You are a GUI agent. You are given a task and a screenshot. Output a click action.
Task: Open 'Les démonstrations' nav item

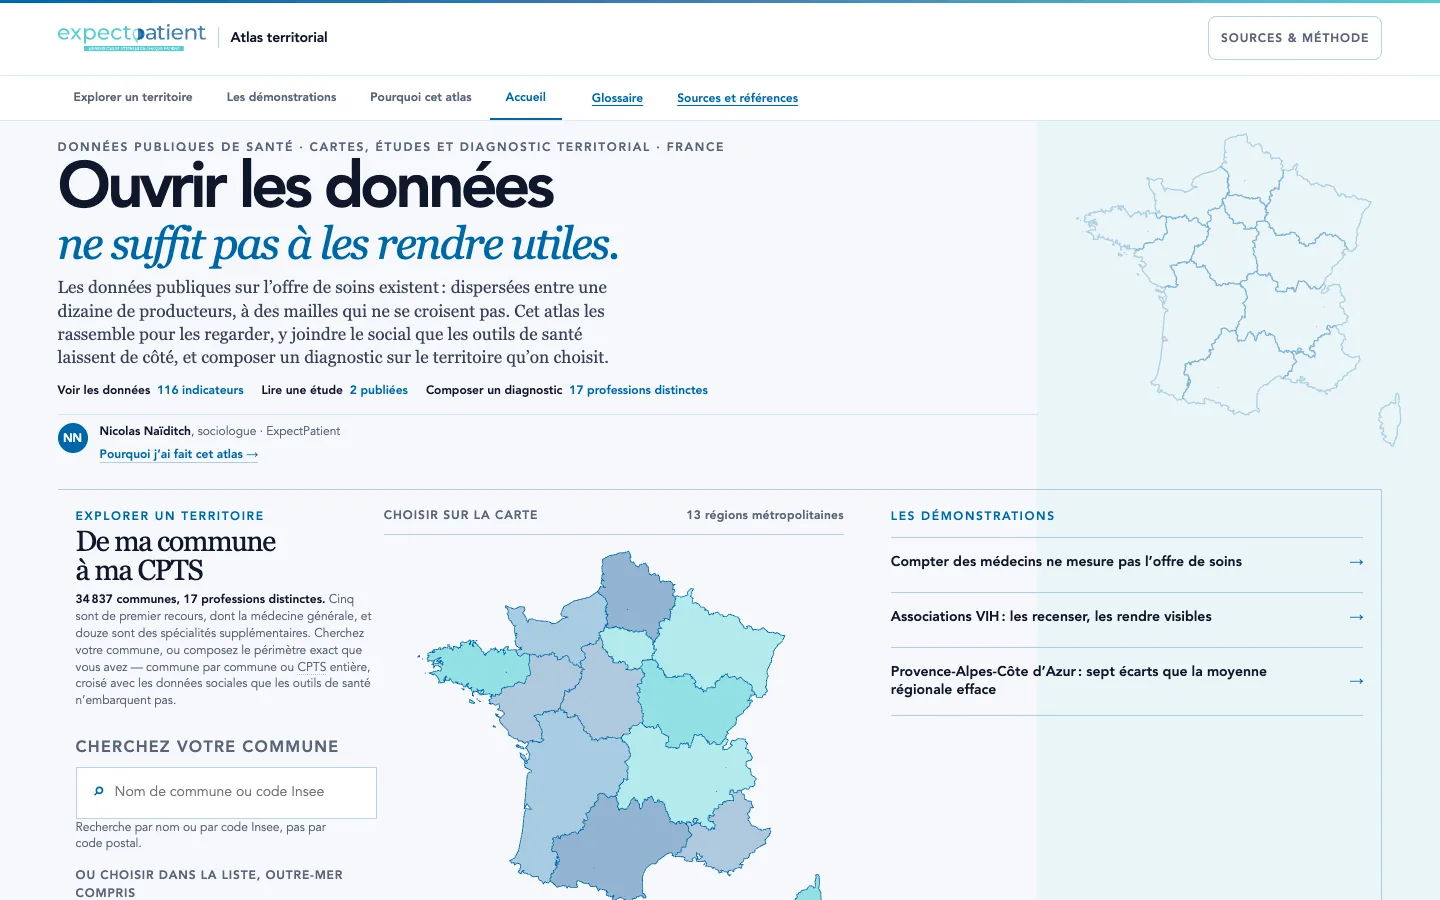point(281,97)
